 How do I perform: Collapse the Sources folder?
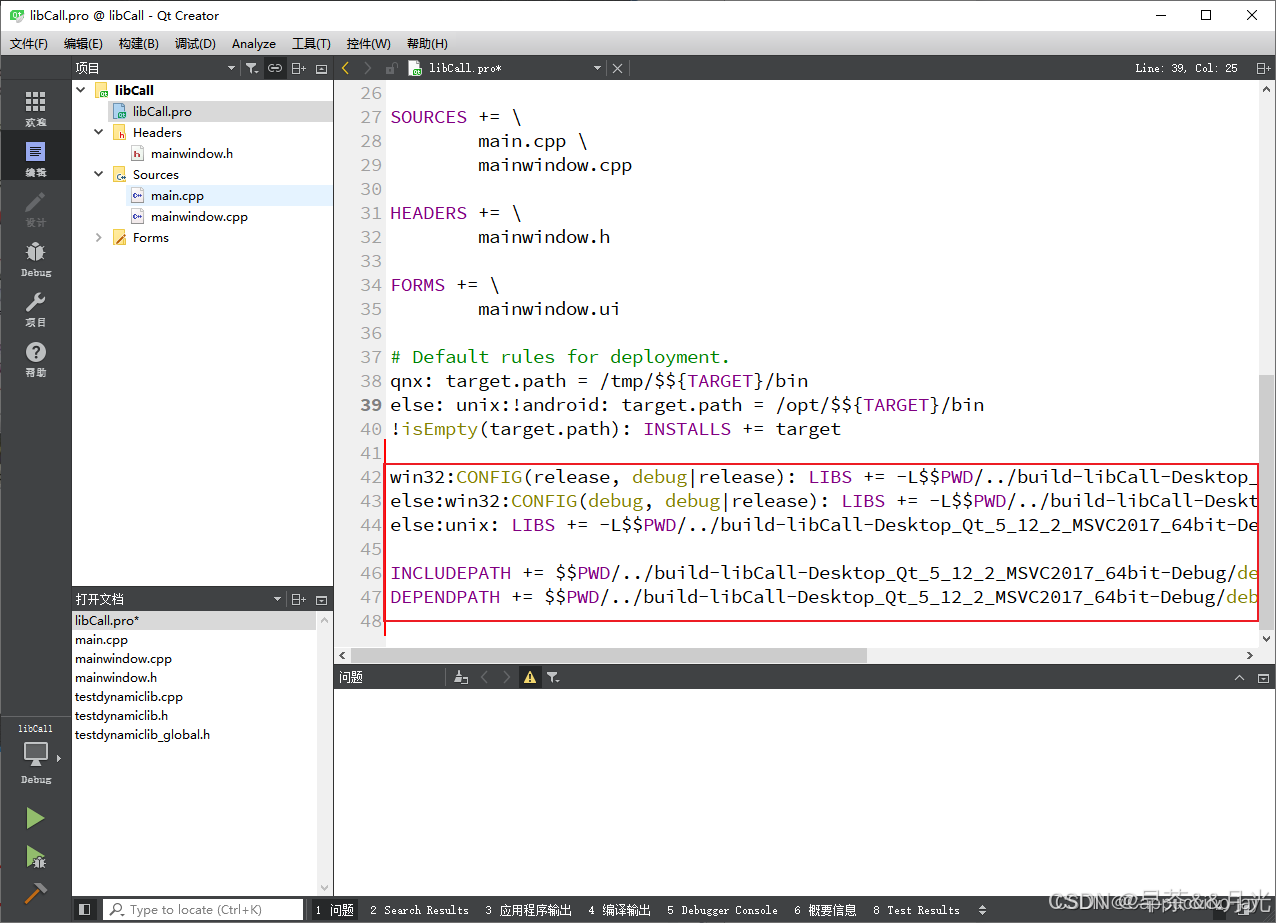[98, 174]
